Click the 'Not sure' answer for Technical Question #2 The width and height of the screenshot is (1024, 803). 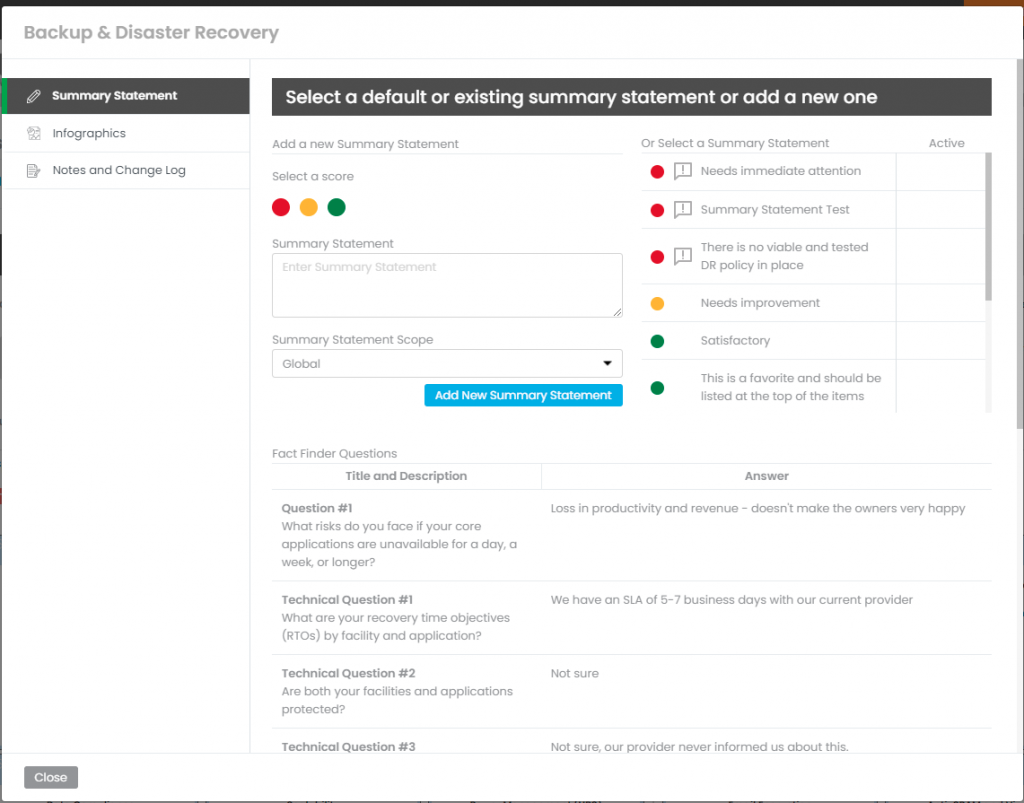pos(574,673)
